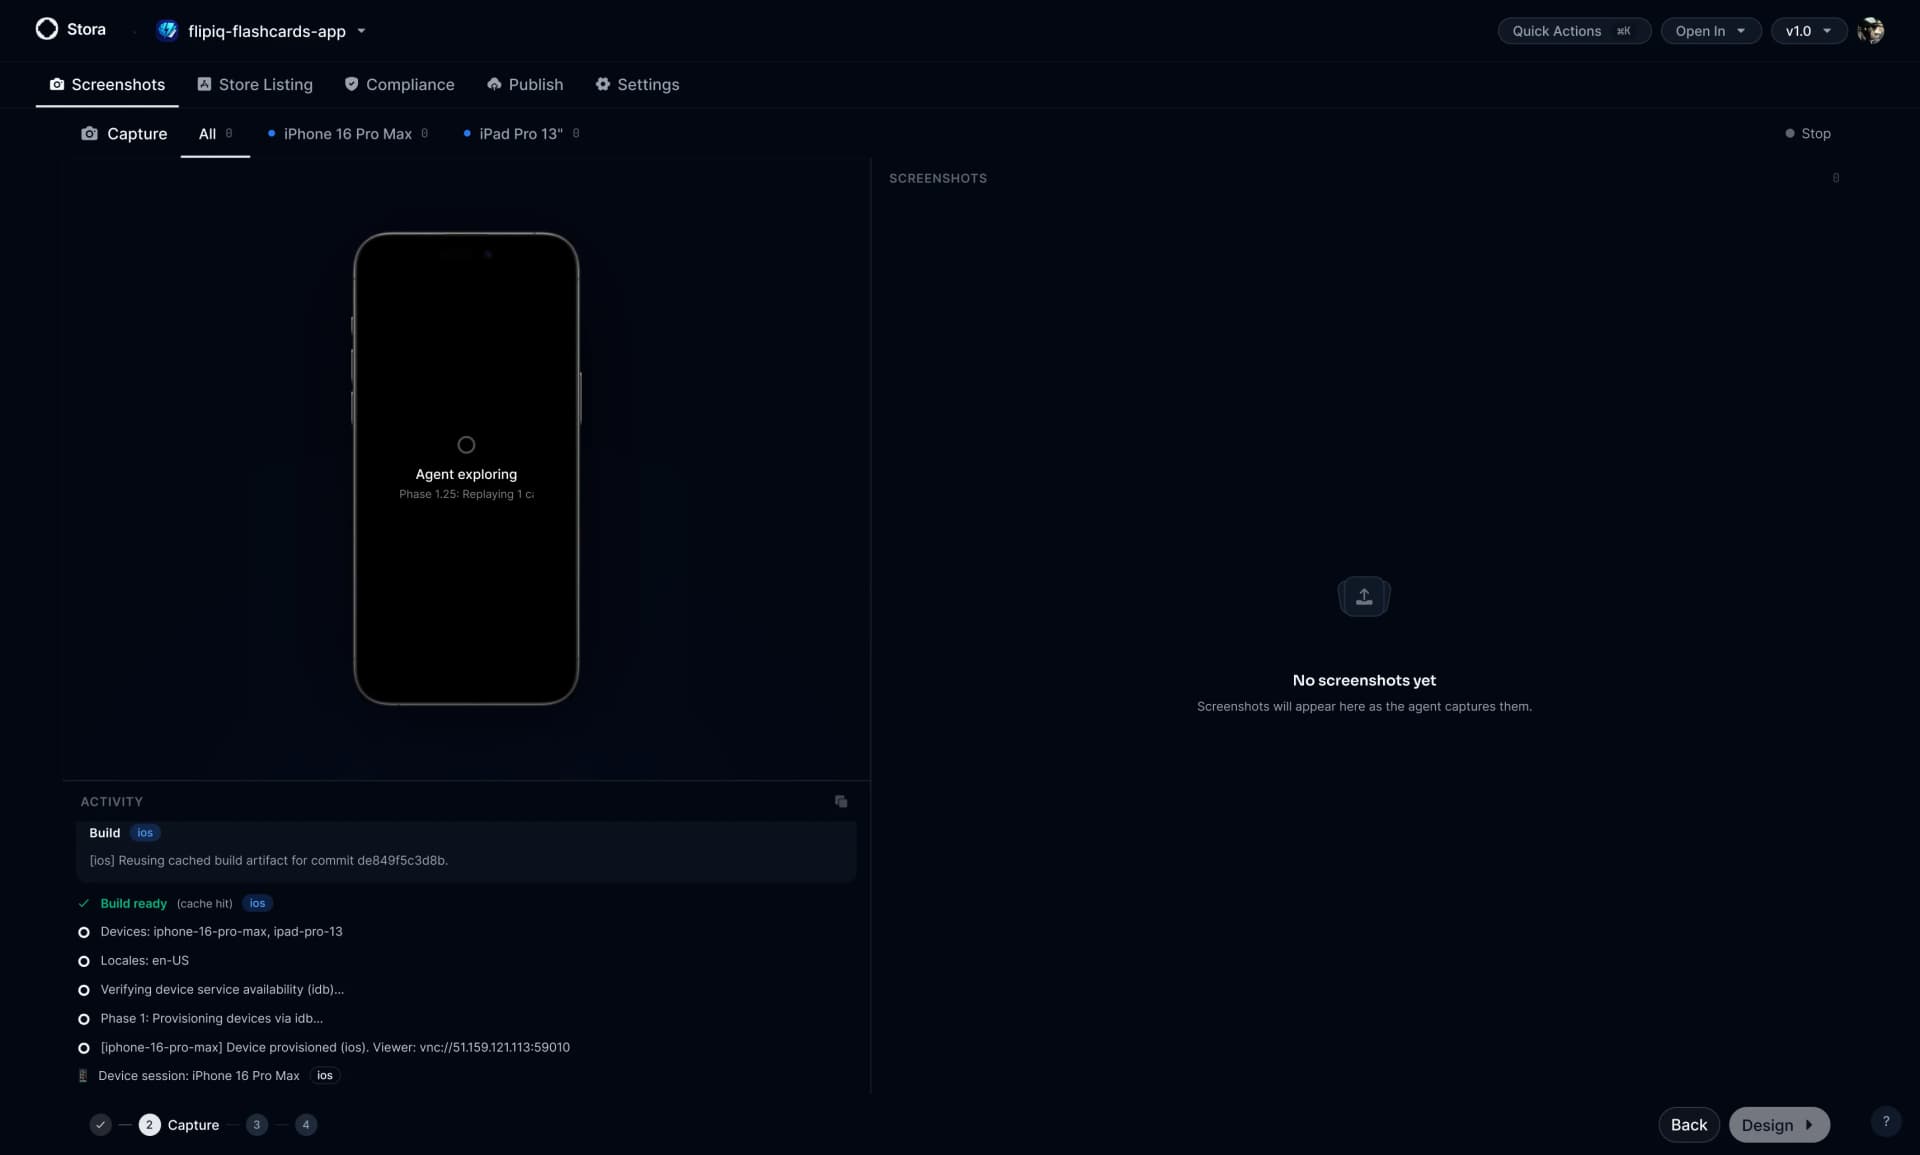1920x1155 pixels.
Task: Open the v1.0 version dropdown
Action: (x=1808, y=31)
